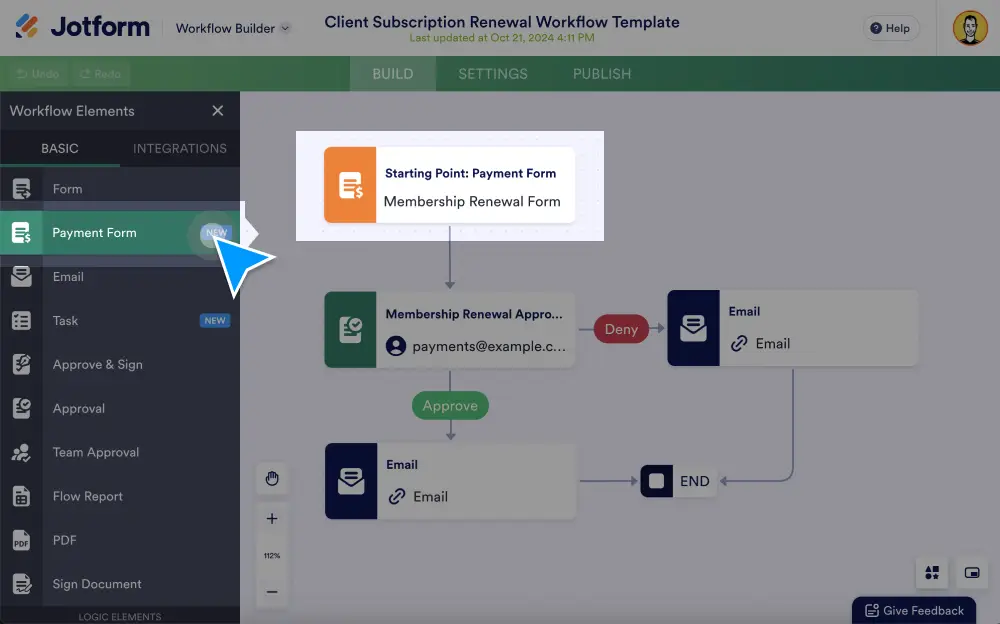Open the shapes/elements panel at bottom right

[932, 572]
